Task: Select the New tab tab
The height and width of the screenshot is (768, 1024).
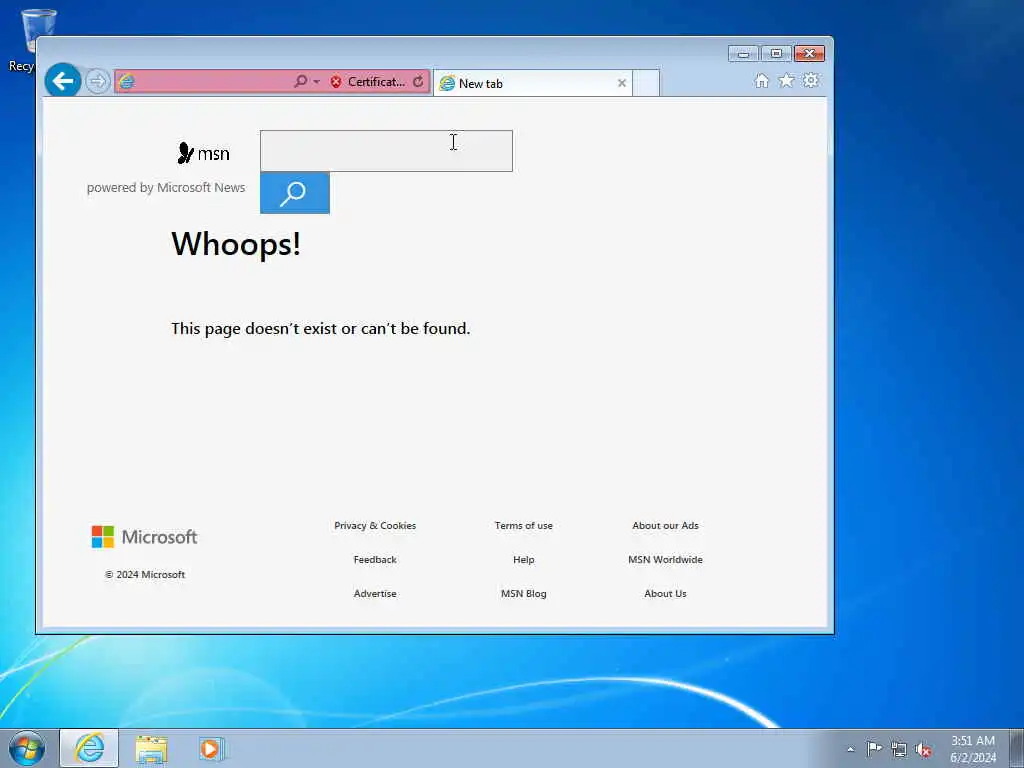Action: (x=532, y=83)
